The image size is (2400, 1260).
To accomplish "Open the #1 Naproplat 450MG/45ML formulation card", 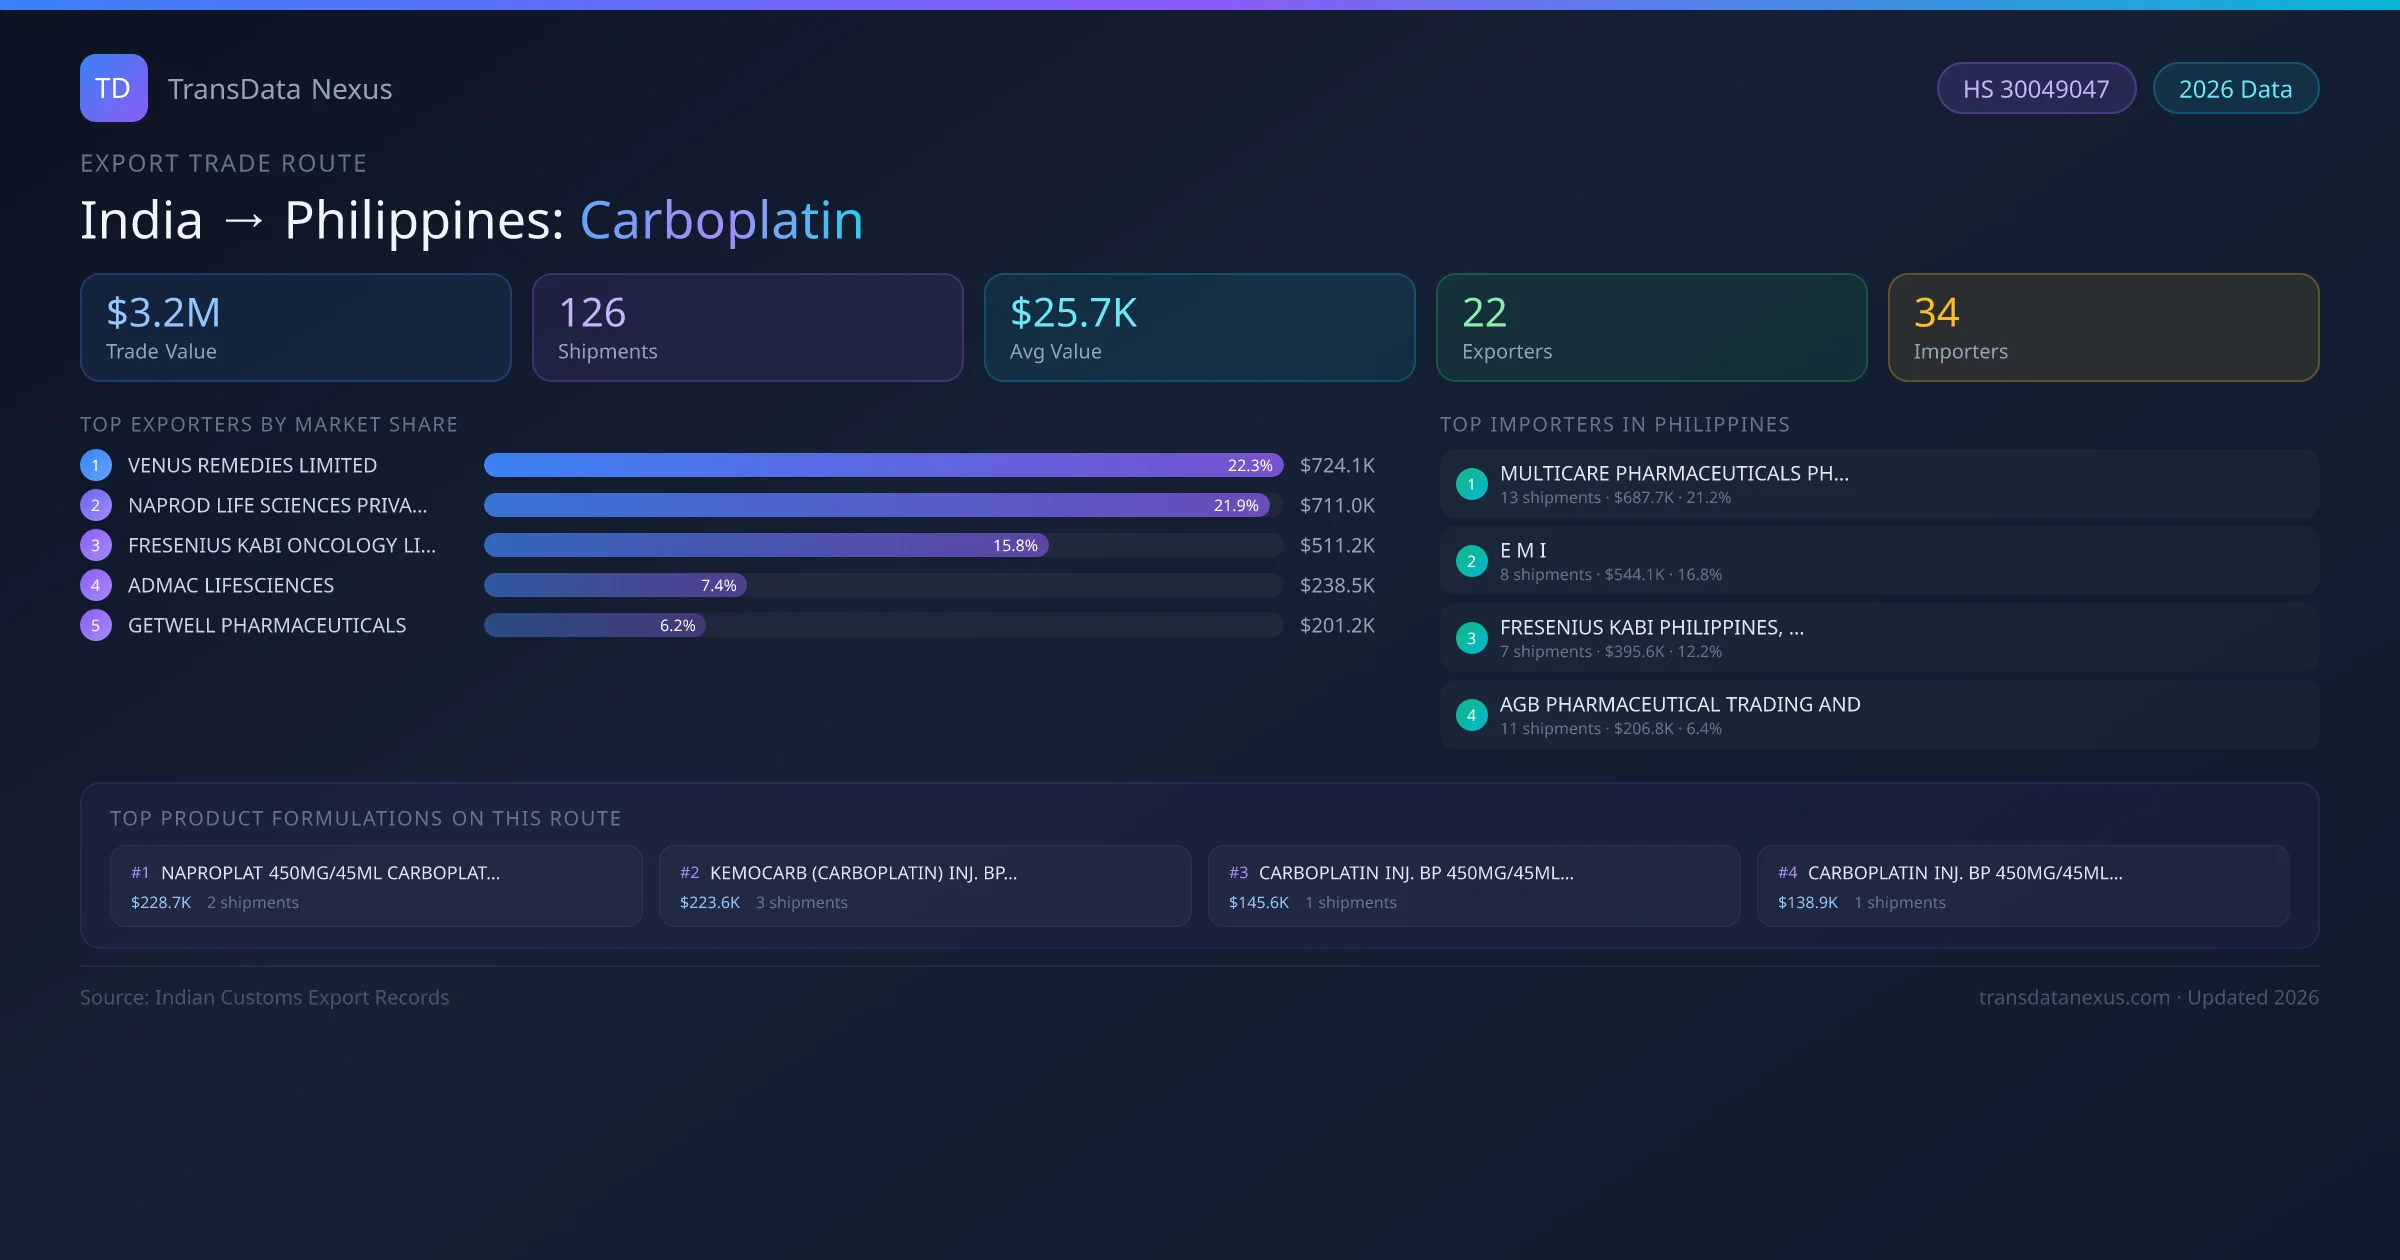I will click(376, 886).
